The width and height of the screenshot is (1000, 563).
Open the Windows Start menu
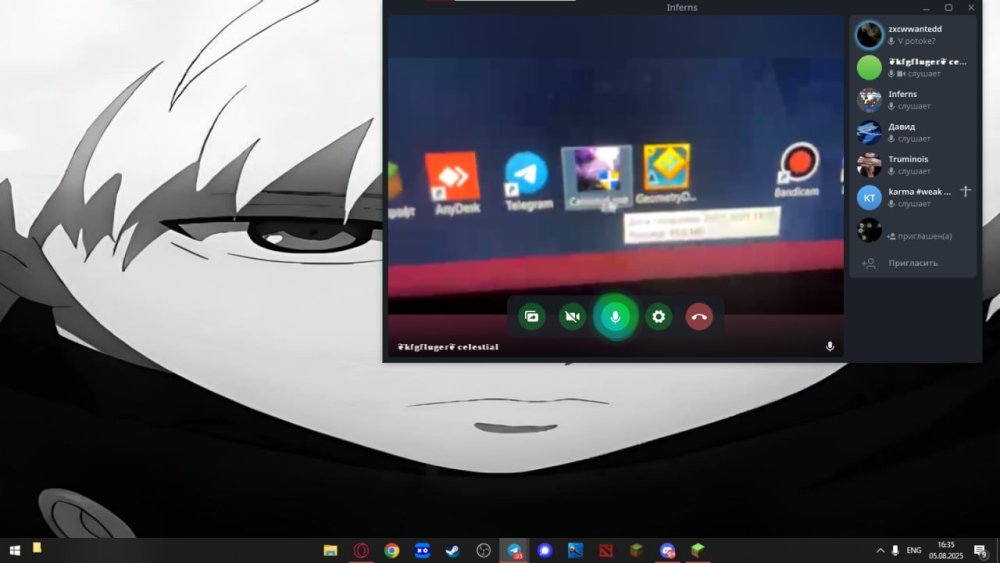pos(15,550)
